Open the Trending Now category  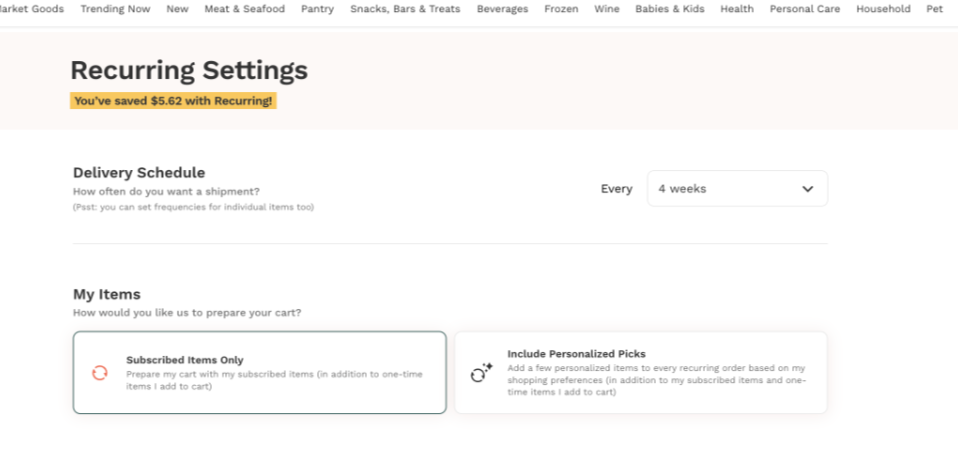point(115,9)
